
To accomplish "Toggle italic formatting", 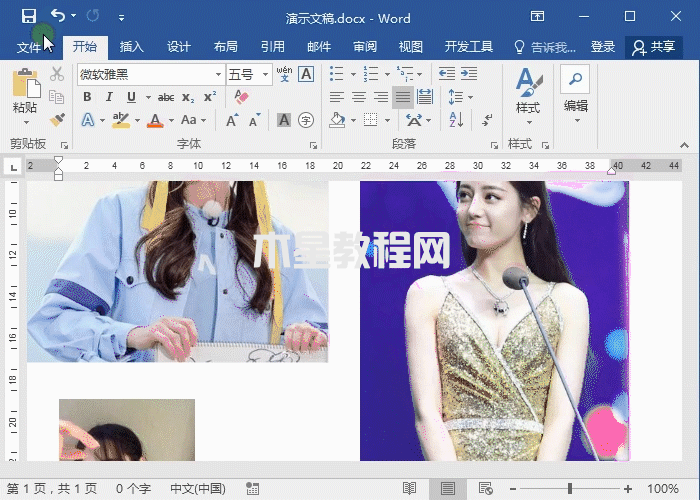I will click(109, 97).
